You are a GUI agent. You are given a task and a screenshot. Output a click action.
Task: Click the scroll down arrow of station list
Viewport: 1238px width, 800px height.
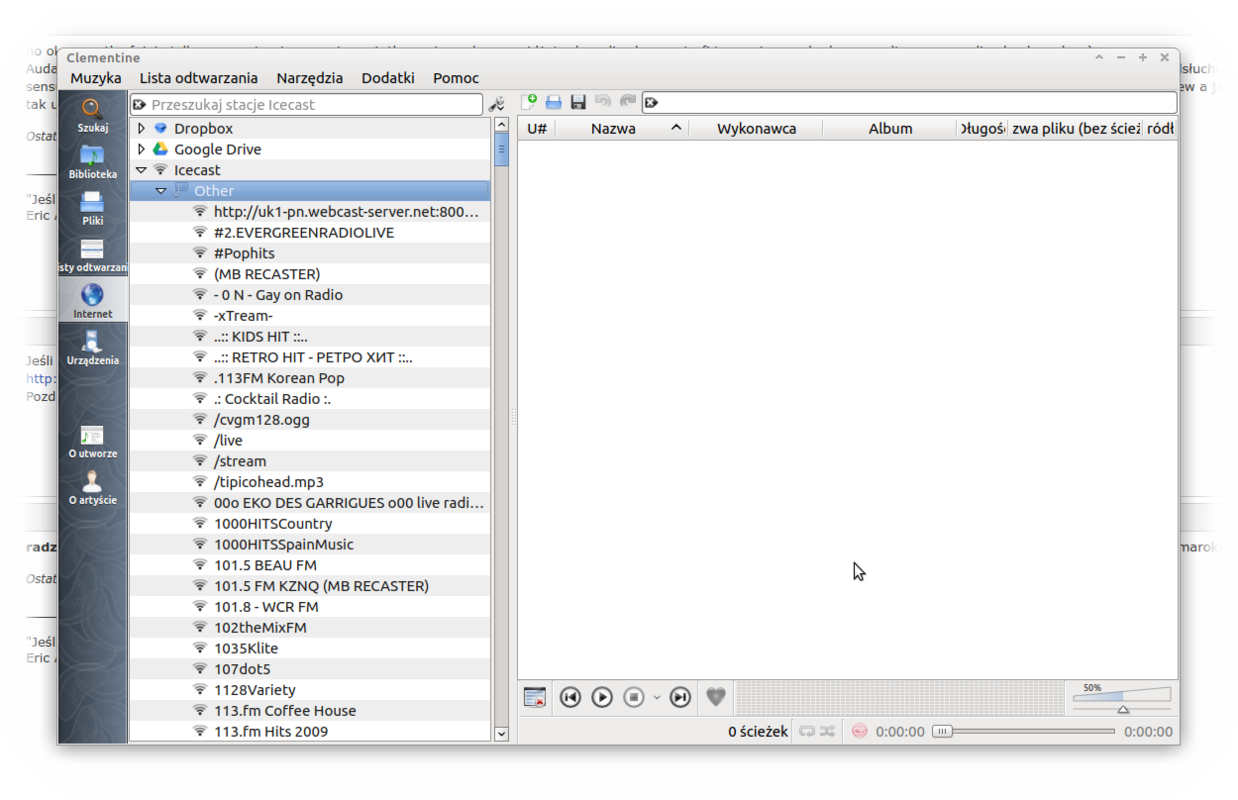502,734
